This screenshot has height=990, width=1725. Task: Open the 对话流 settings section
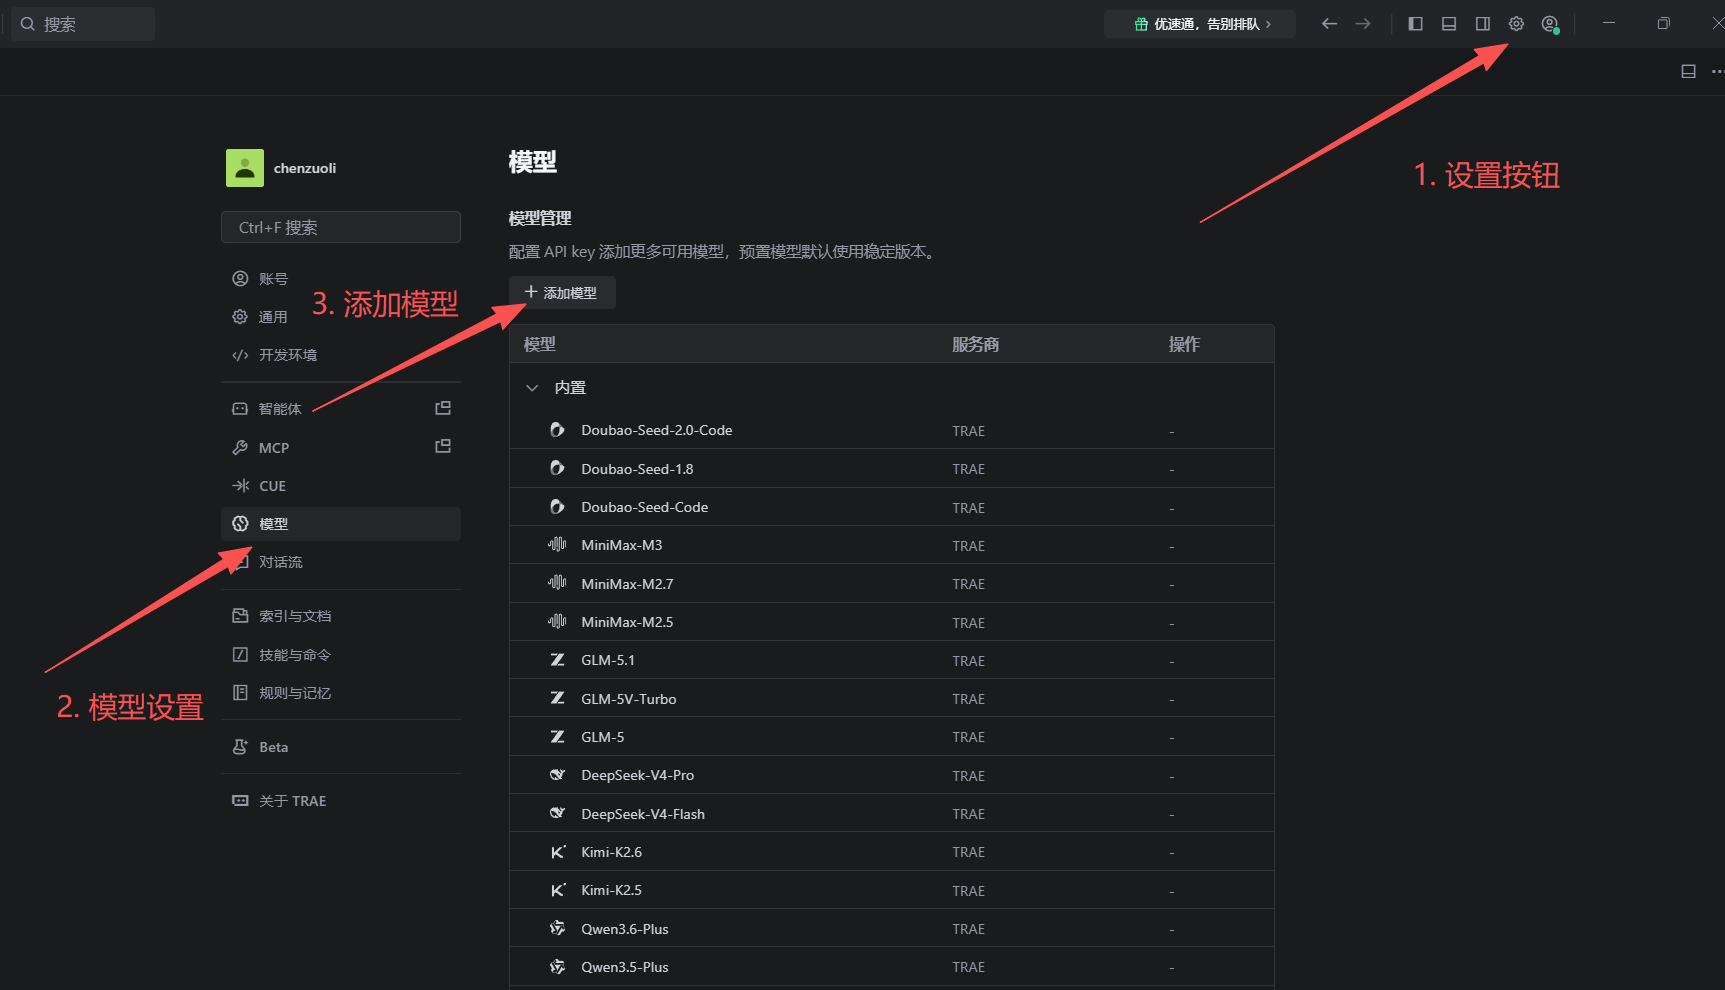(x=341, y=562)
